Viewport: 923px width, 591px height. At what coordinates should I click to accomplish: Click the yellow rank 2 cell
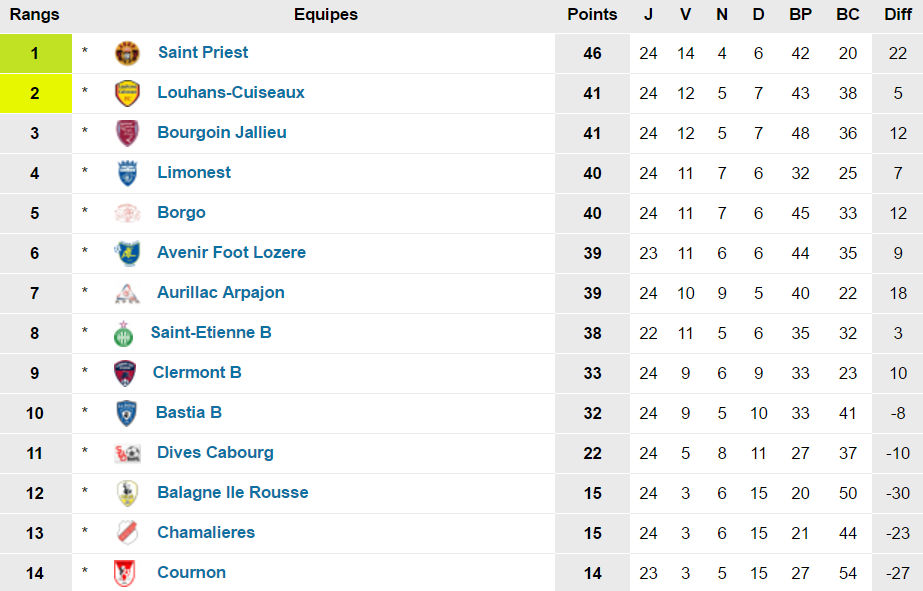(x=35, y=93)
